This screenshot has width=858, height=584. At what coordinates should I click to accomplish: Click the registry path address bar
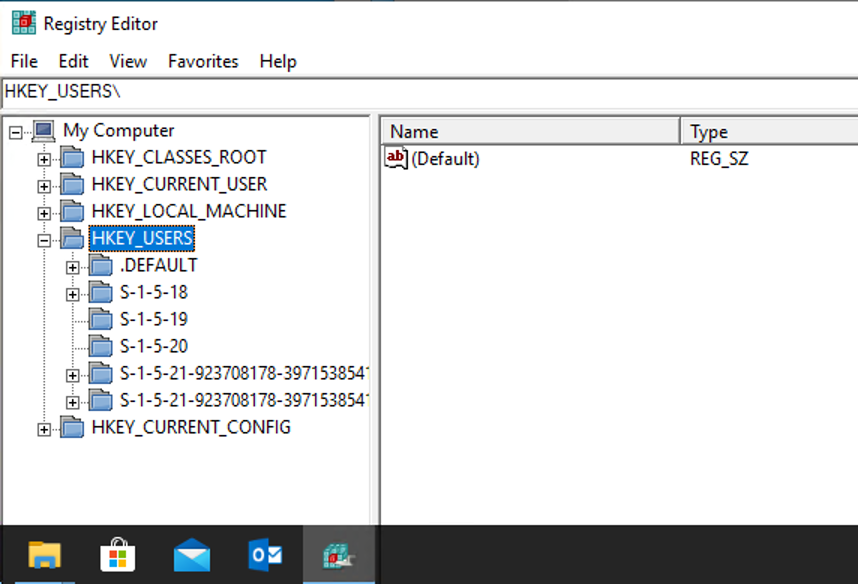pyautogui.click(x=430, y=91)
